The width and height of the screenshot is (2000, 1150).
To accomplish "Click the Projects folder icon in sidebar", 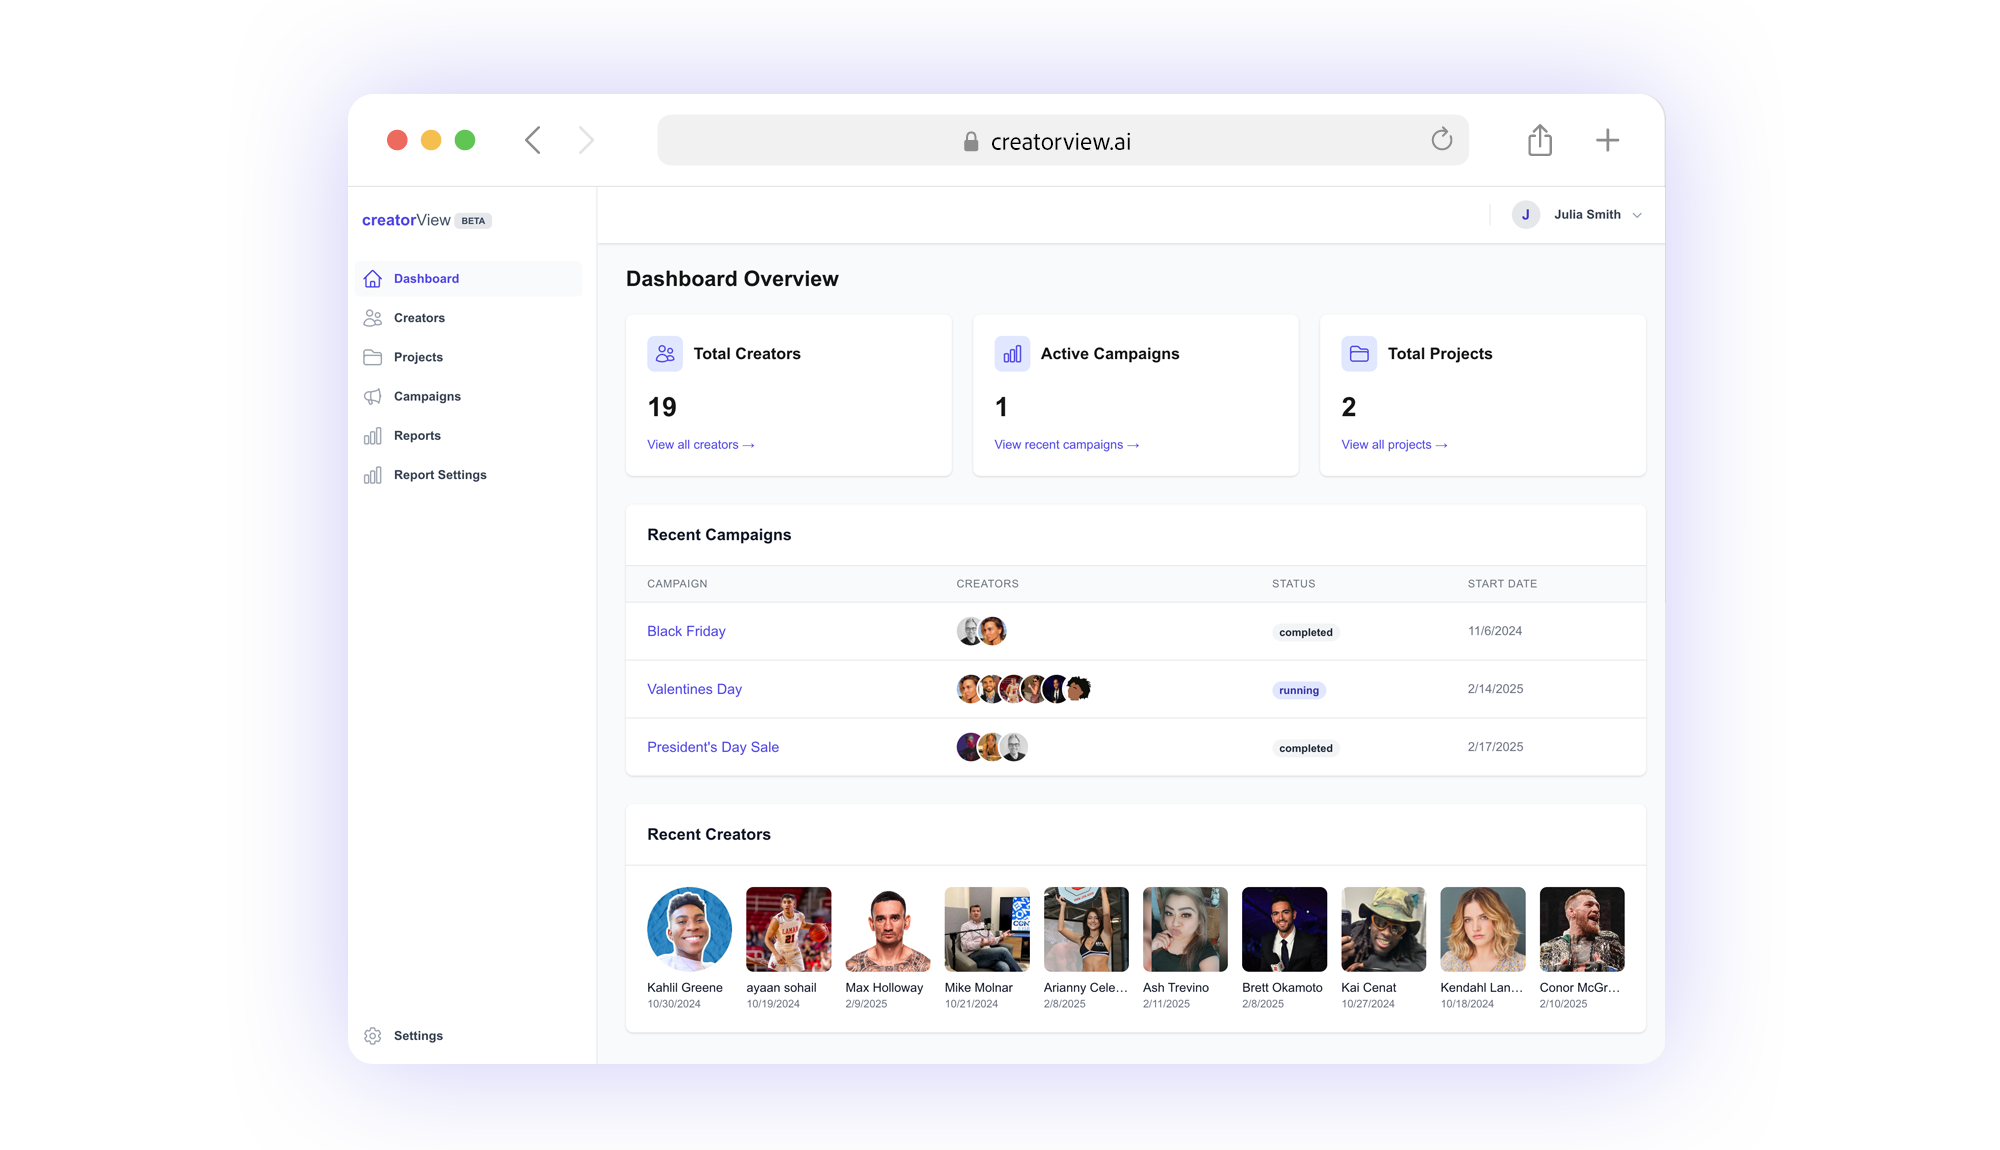I will pos(373,357).
